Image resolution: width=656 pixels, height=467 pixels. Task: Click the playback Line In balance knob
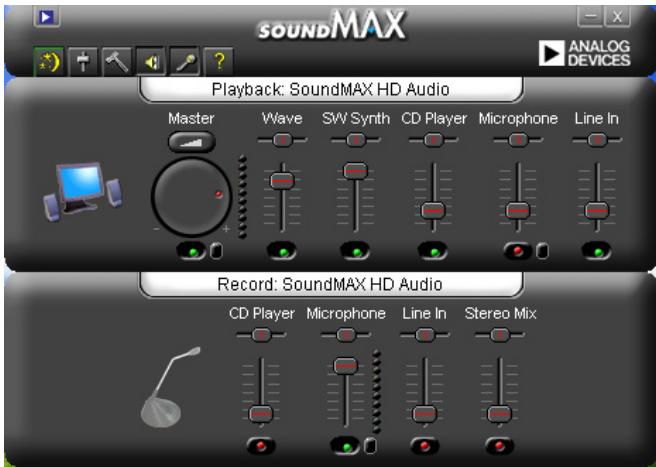(x=597, y=140)
